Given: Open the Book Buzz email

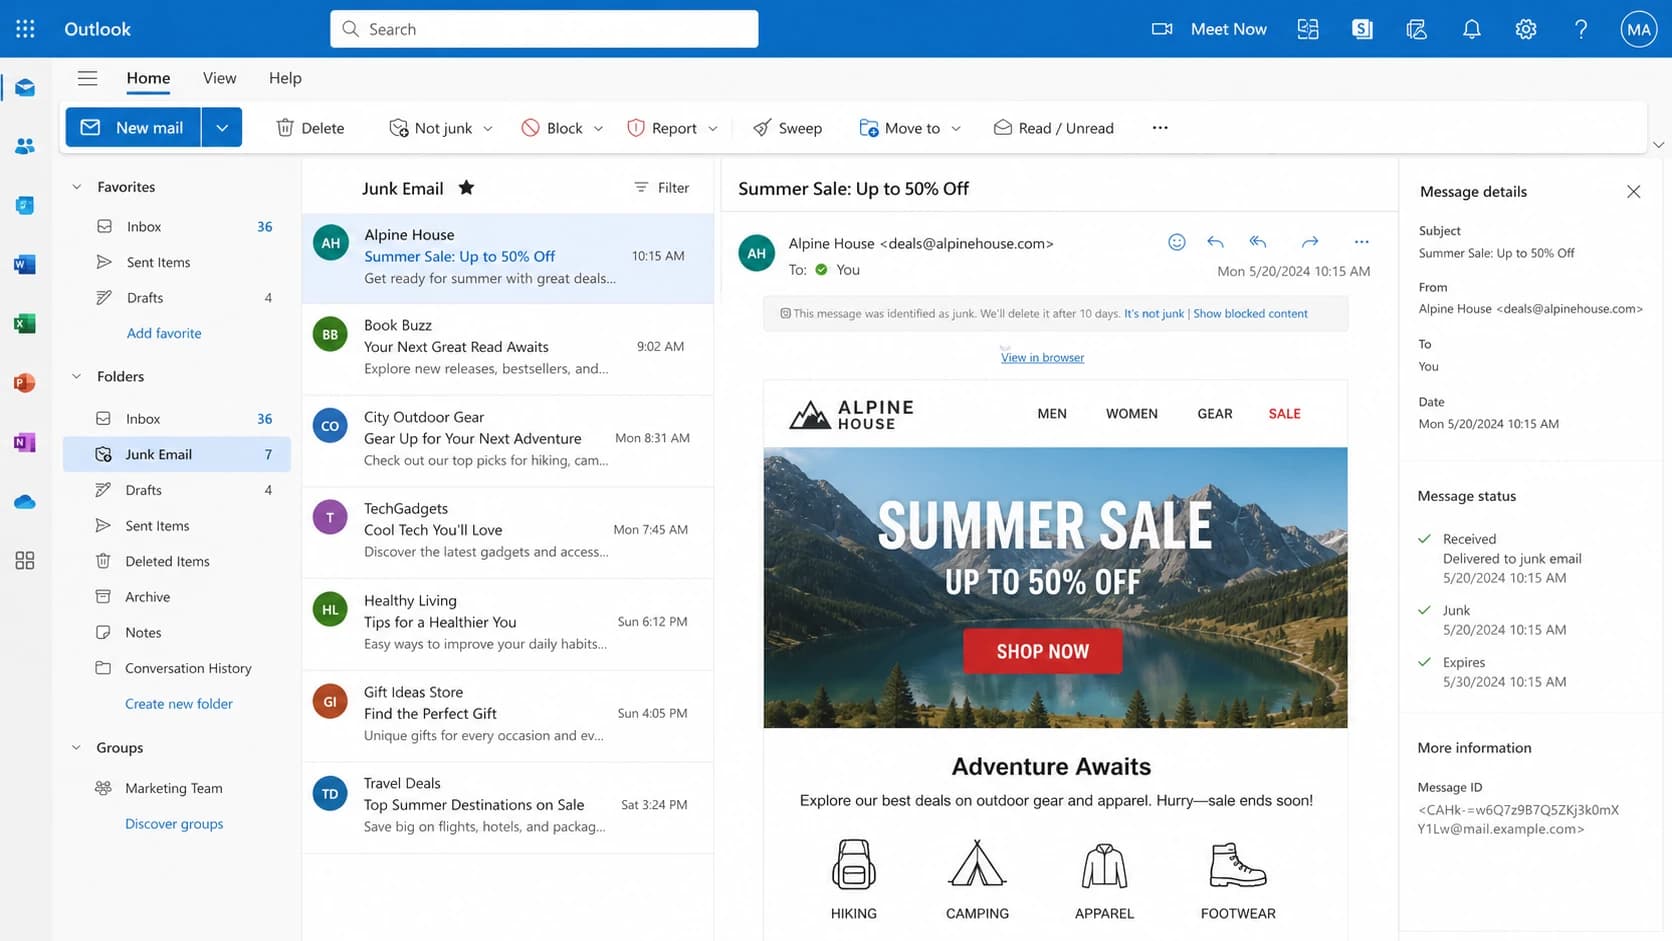Looking at the screenshot, I should [508, 347].
